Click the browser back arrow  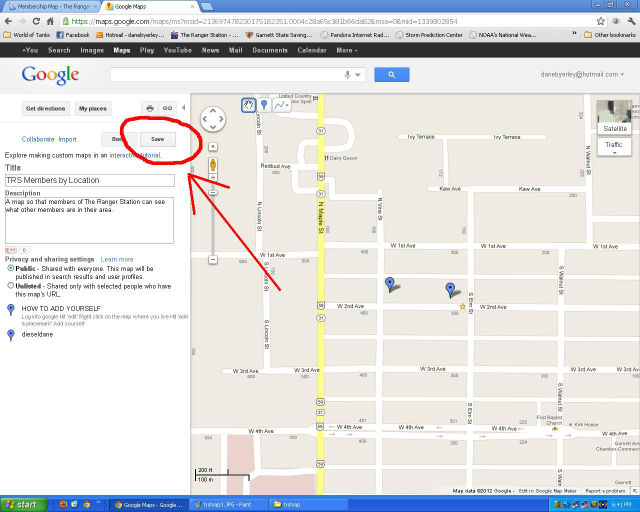9,21
